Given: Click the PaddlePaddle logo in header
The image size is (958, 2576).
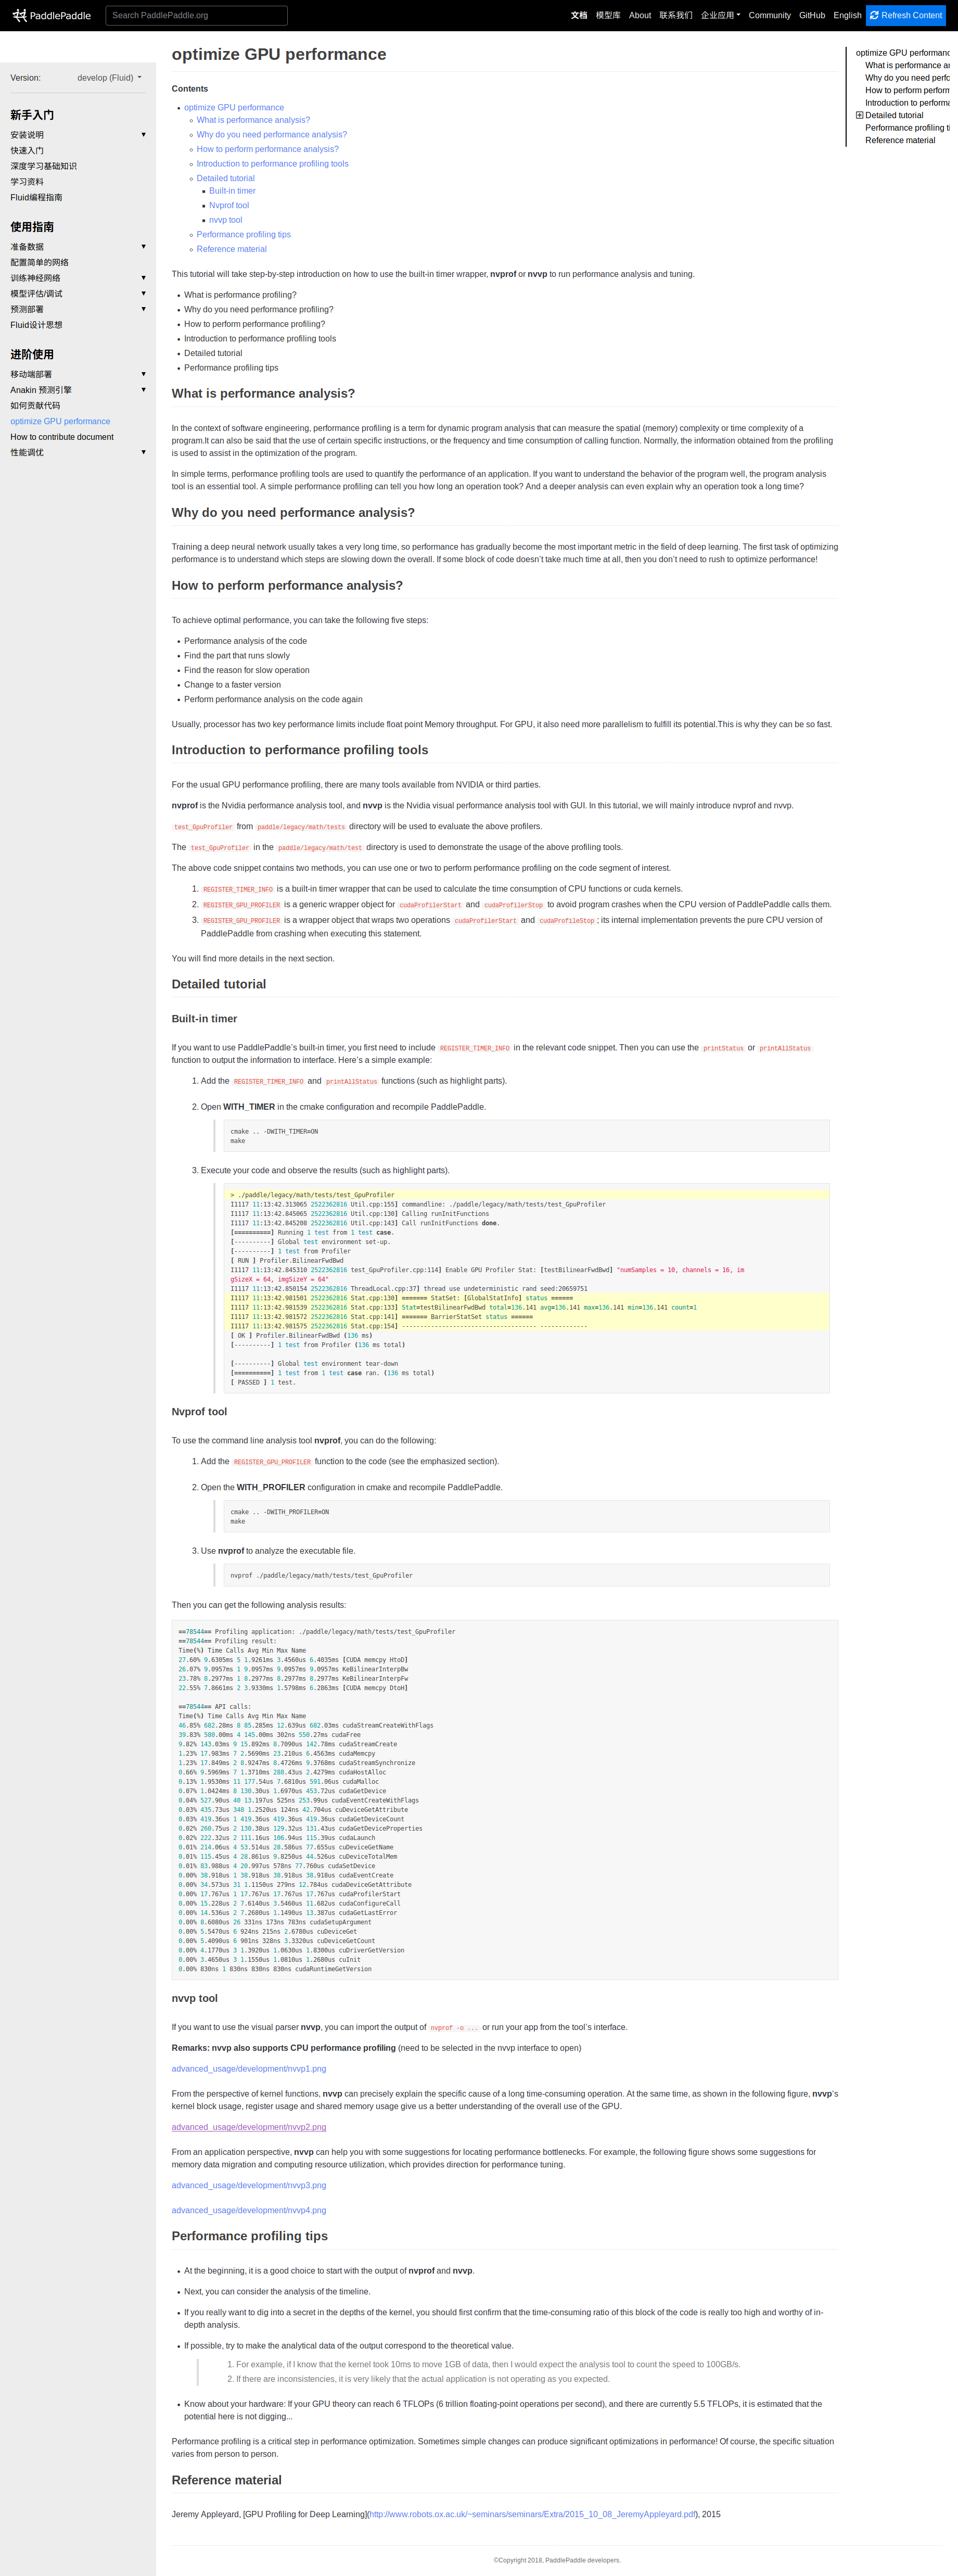Looking at the screenshot, I should pyautogui.click(x=51, y=15).
